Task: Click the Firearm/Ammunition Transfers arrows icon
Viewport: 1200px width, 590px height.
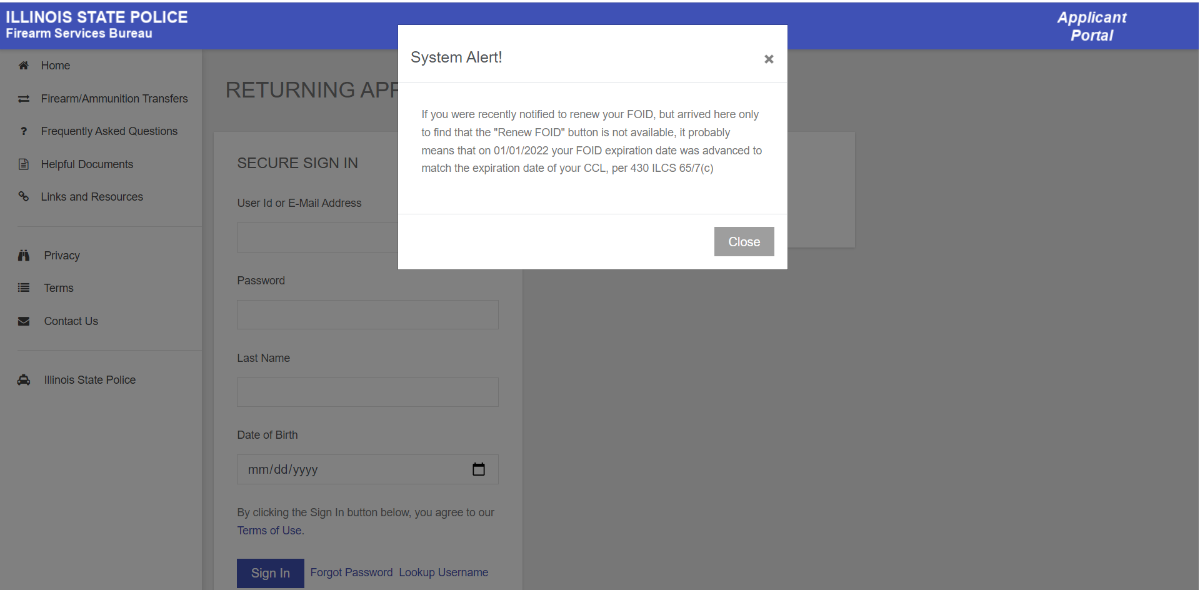Action: point(23,99)
